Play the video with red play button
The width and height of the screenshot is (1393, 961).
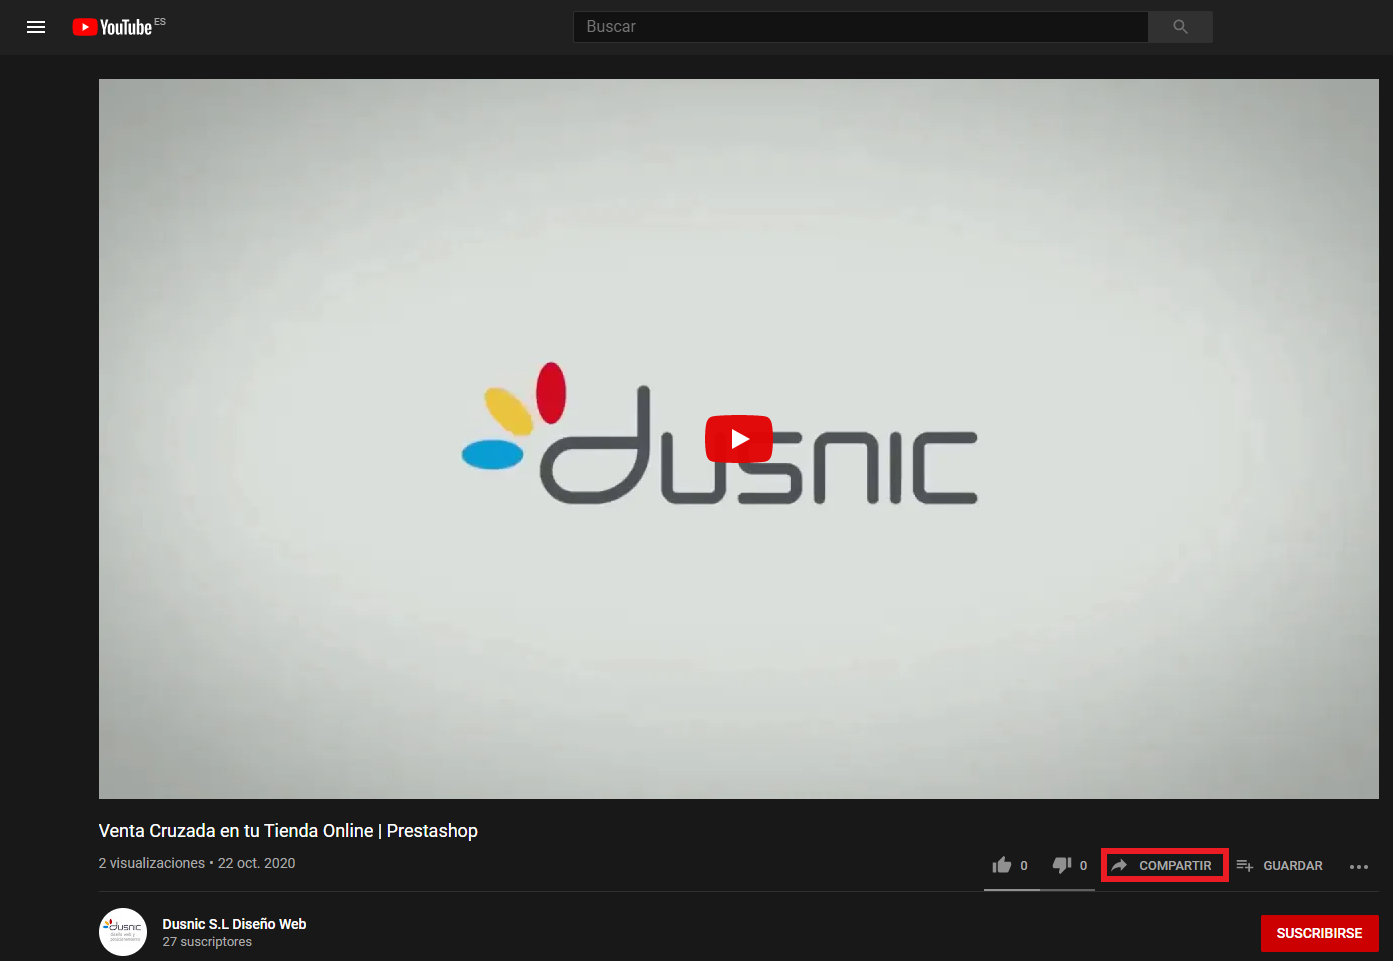pyautogui.click(x=739, y=439)
